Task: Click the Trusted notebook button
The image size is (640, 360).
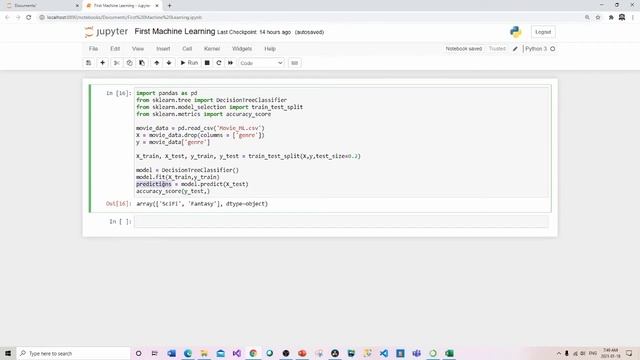Action: (x=497, y=49)
